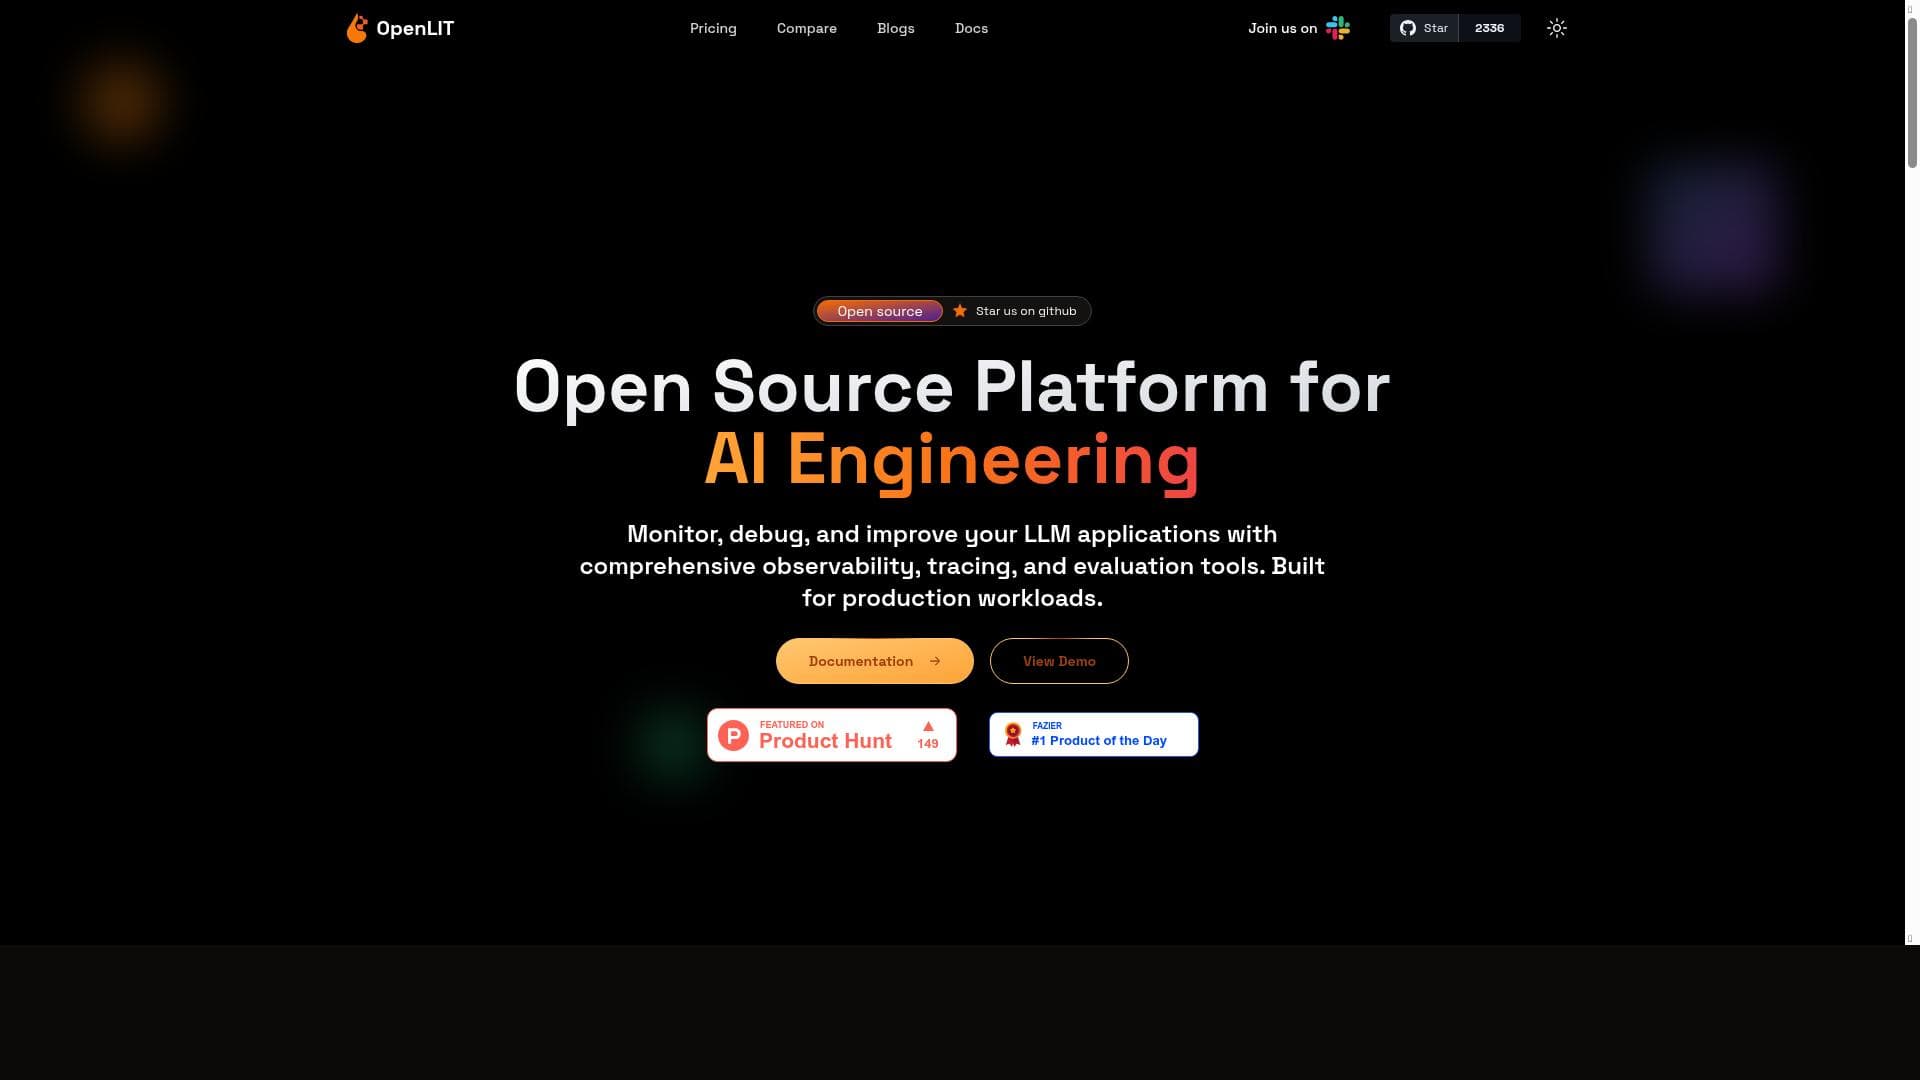1920x1080 pixels.
Task: Open the Documentation button
Action: tap(875, 661)
